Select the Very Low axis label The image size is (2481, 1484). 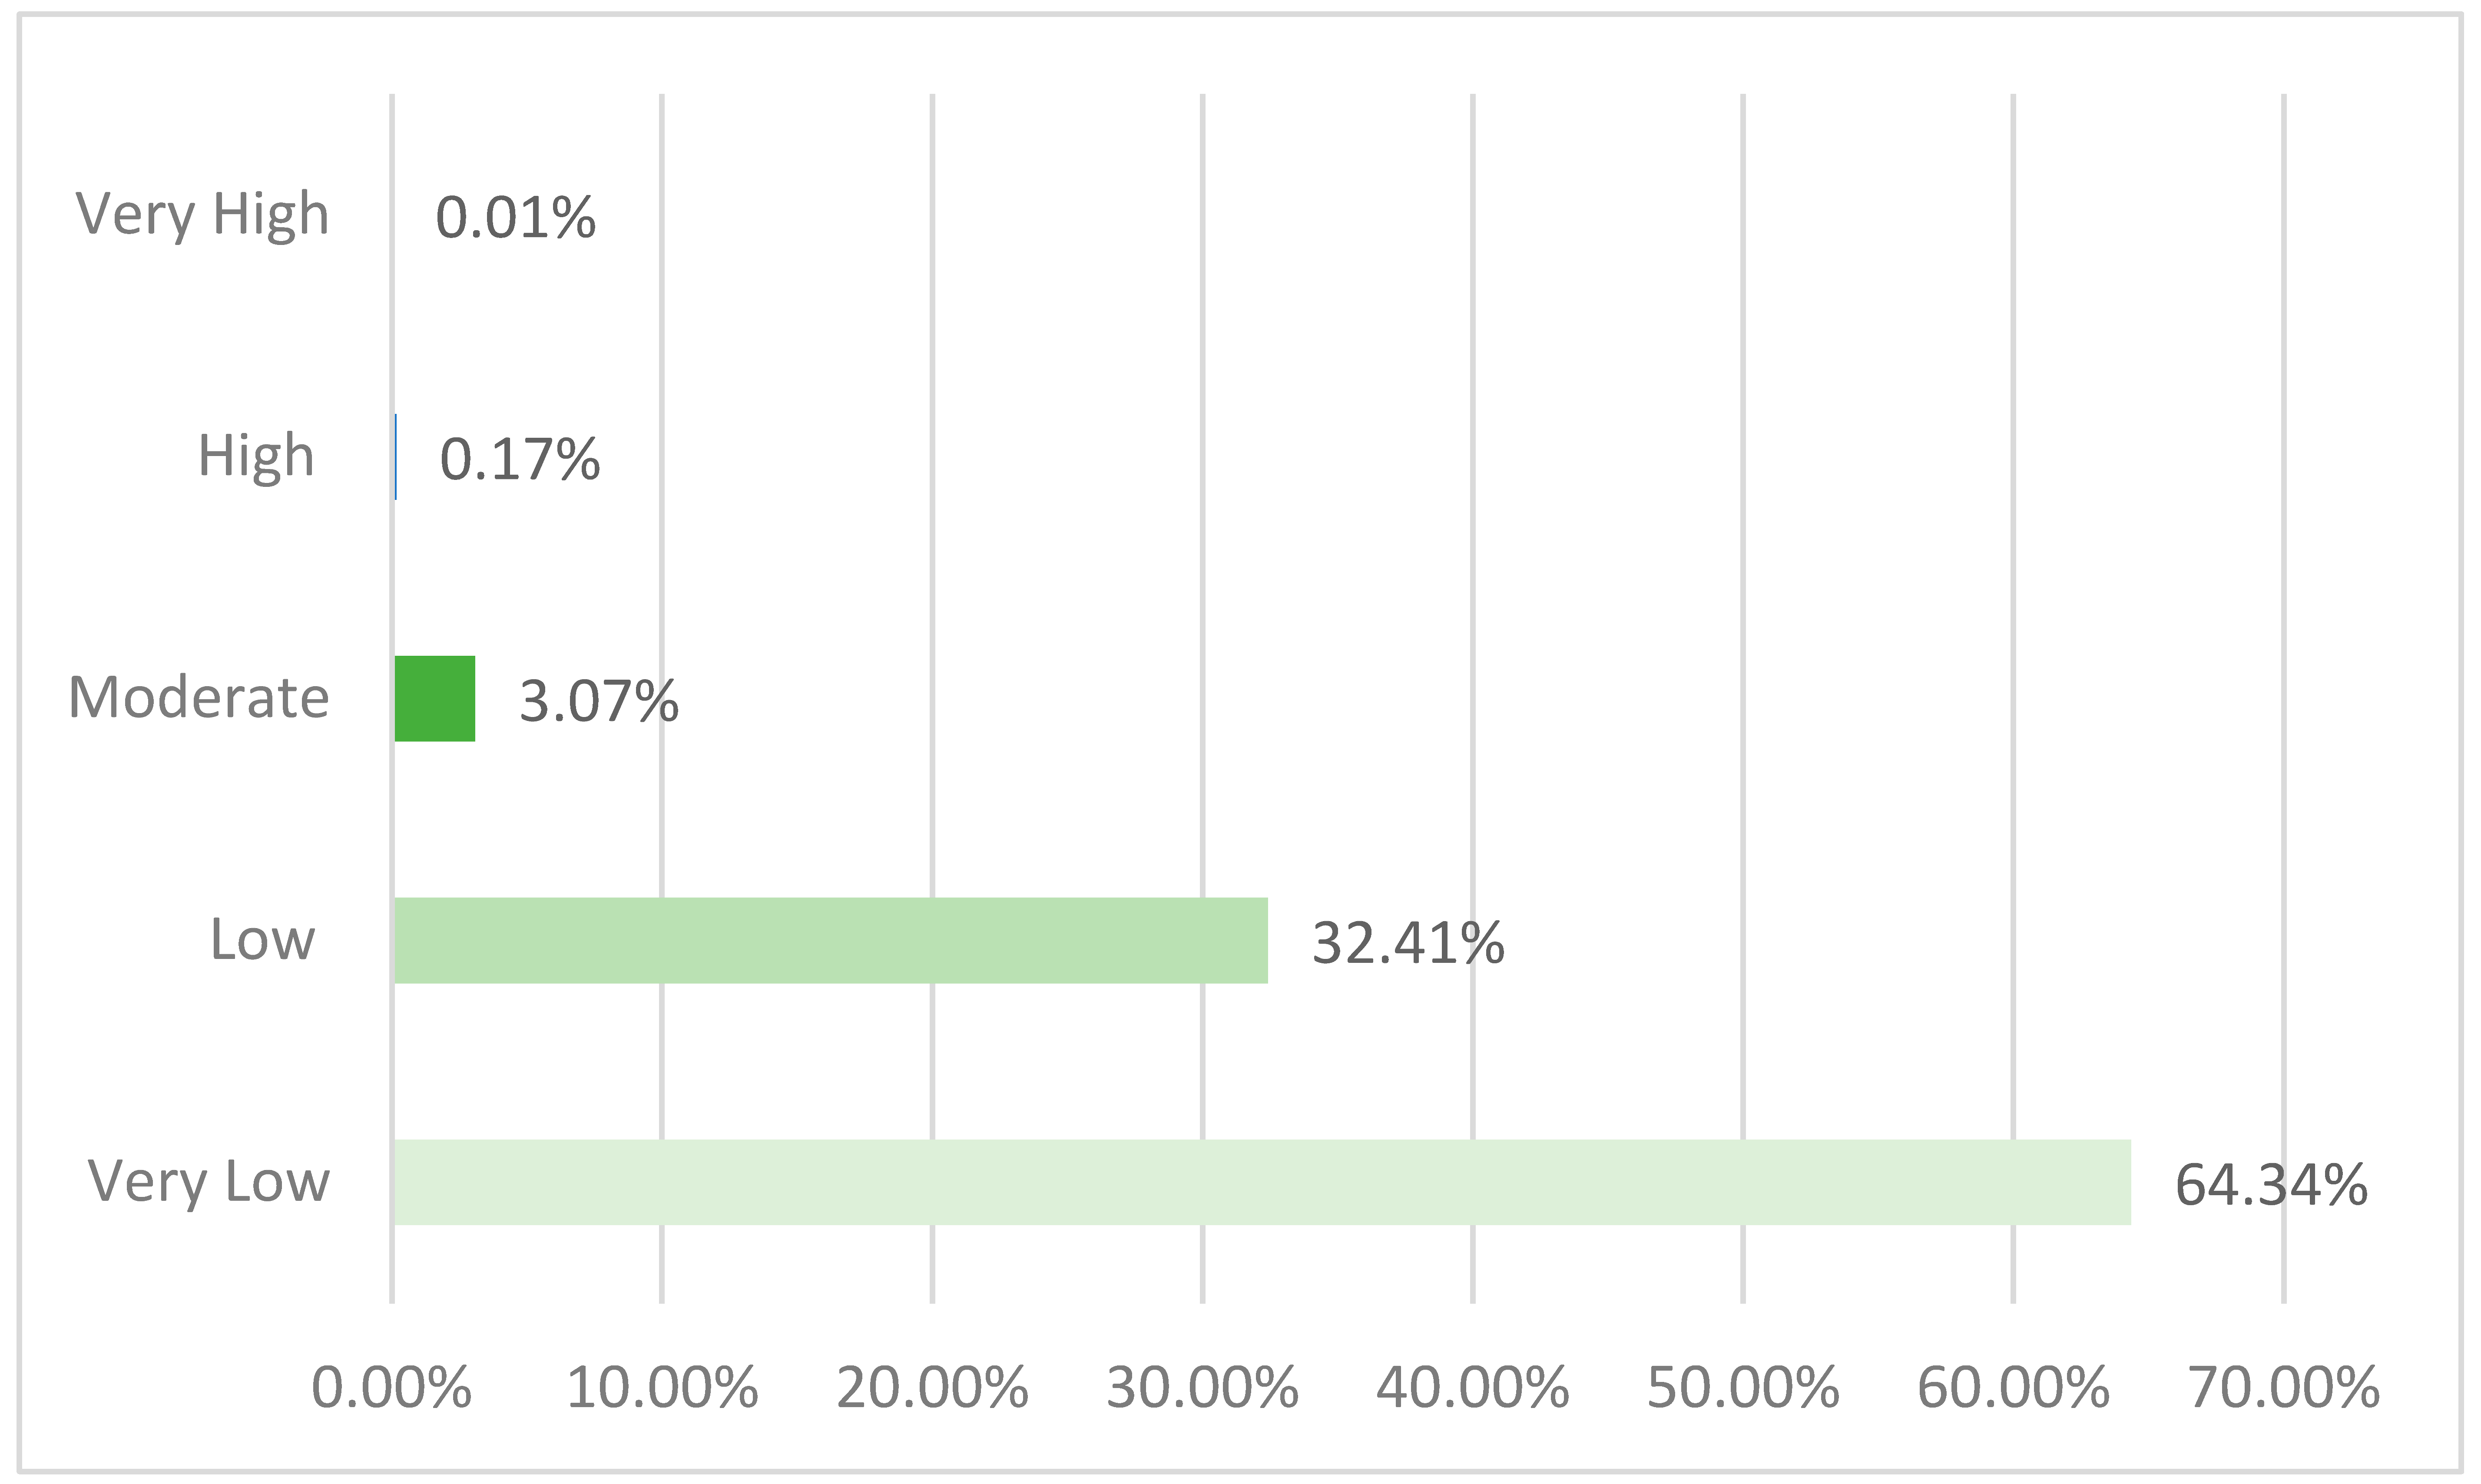pyautogui.click(x=208, y=1182)
